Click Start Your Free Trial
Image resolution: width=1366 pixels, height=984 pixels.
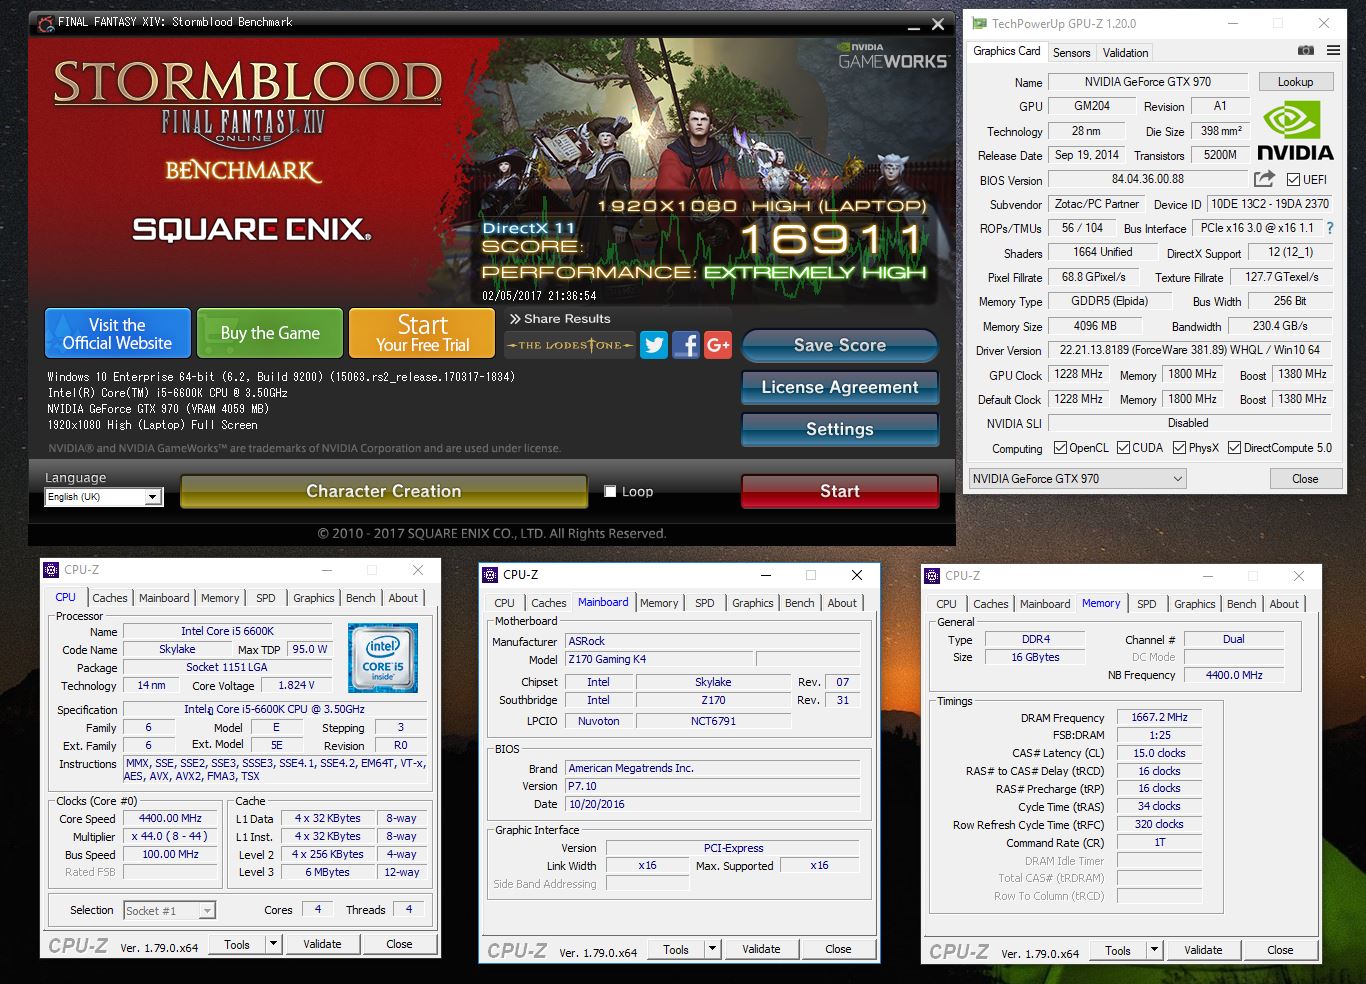tap(422, 333)
